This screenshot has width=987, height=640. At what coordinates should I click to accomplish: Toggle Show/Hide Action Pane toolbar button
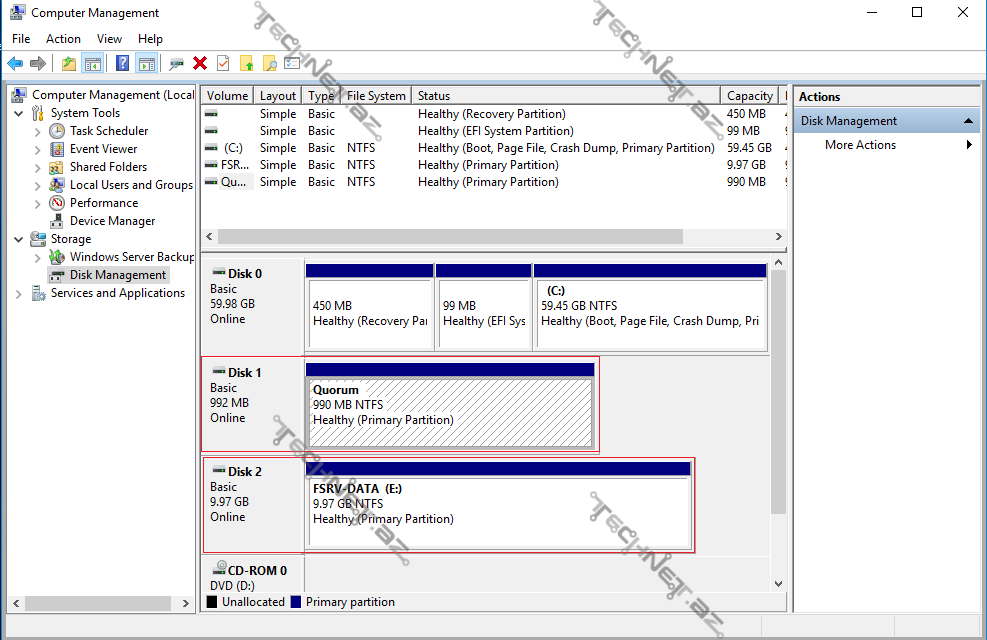coord(147,63)
